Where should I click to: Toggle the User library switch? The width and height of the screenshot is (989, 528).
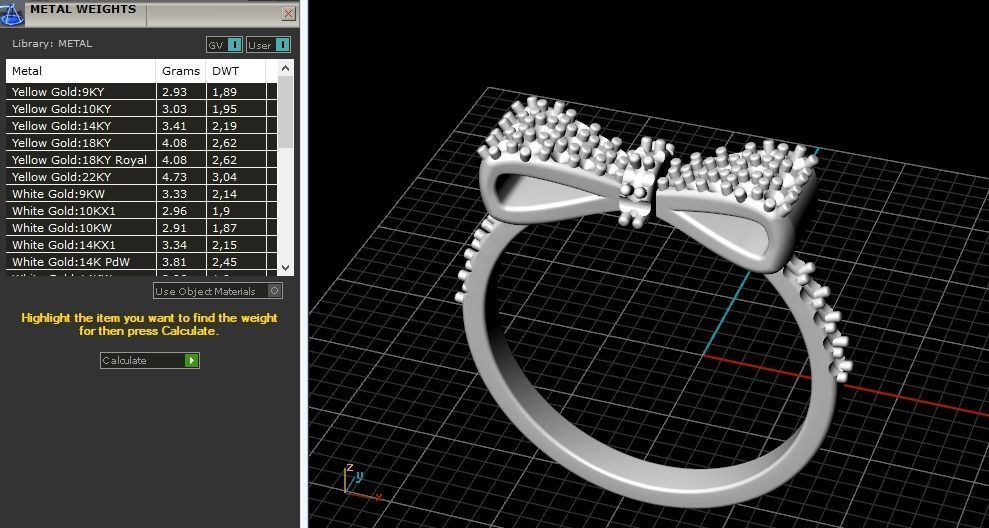[268, 45]
